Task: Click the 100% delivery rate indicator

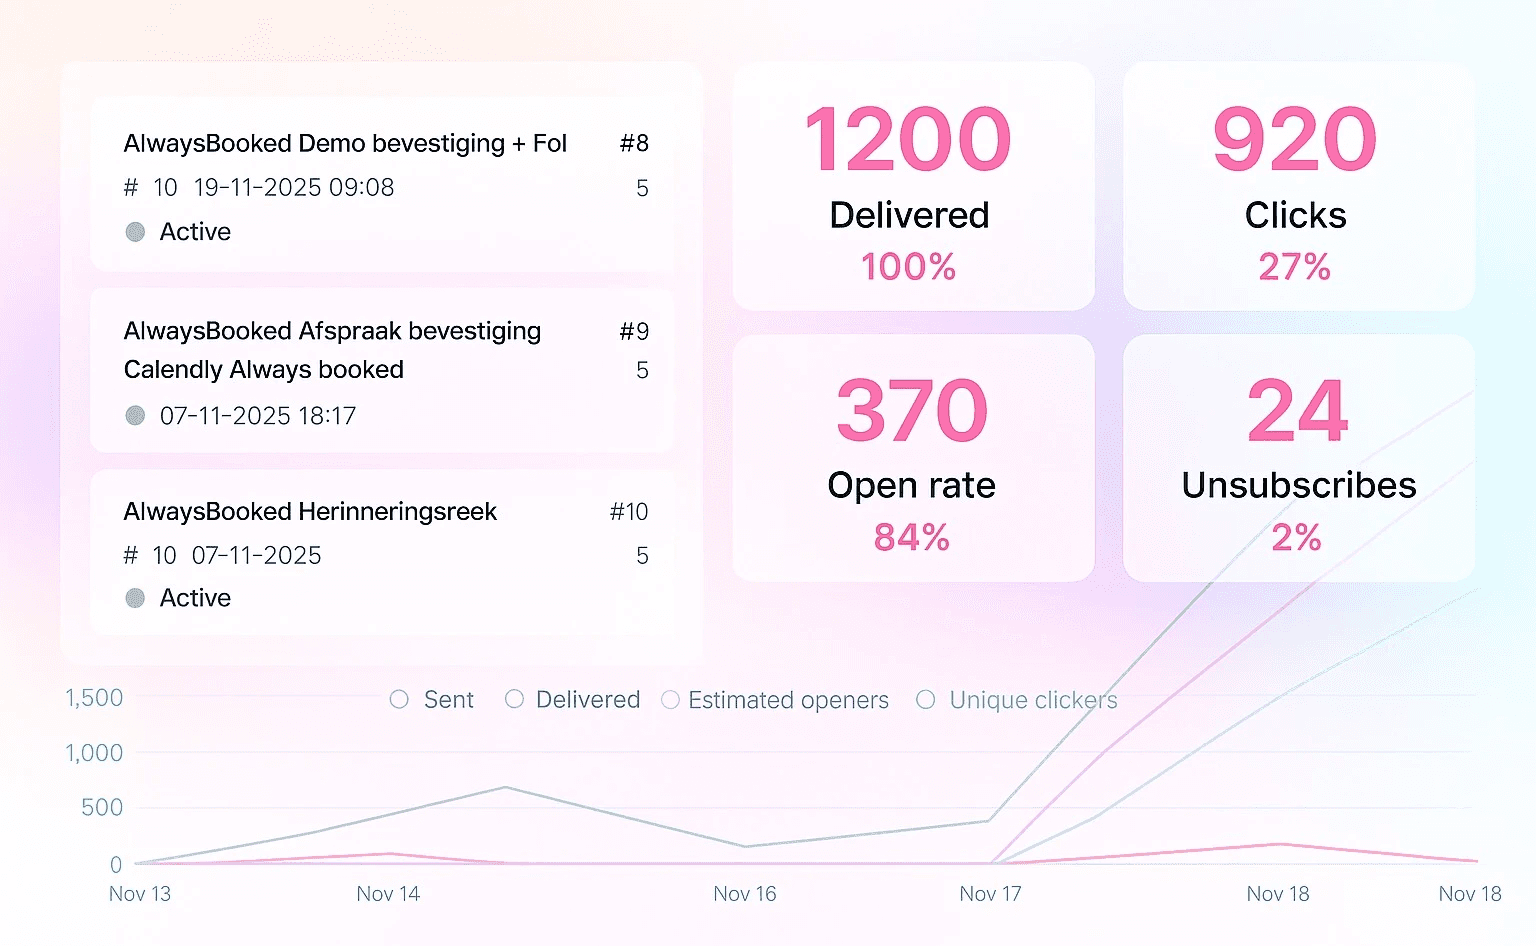Action: click(x=908, y=267)
